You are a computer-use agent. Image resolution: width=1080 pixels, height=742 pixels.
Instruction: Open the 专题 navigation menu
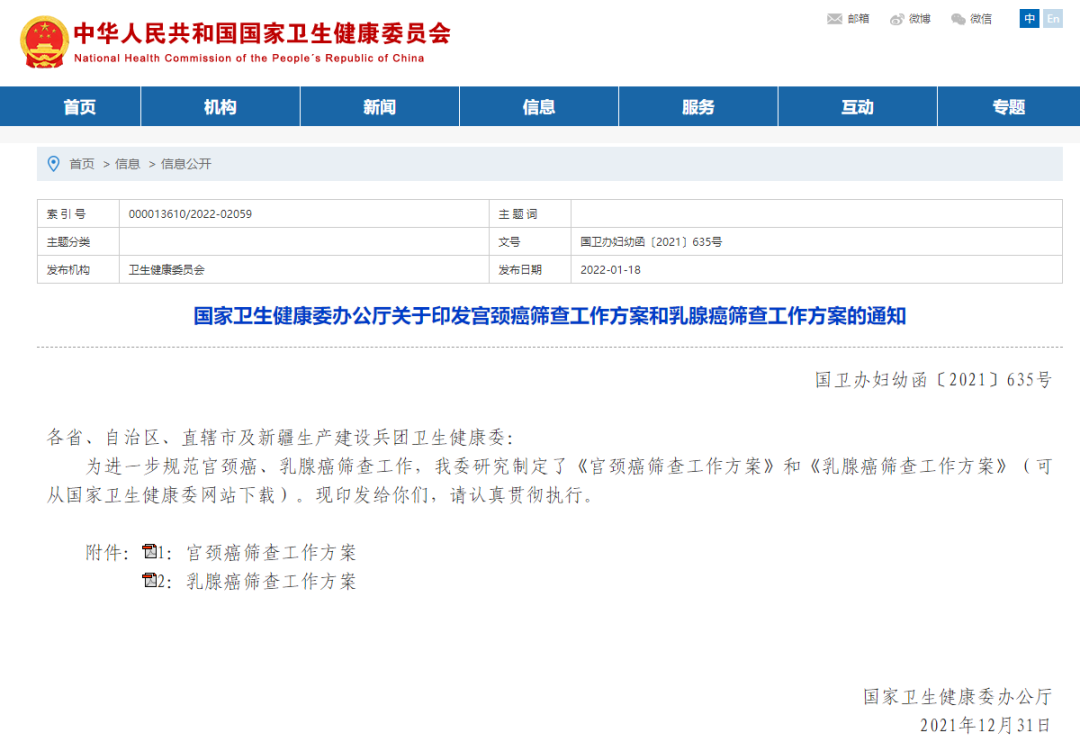[1008, 106]
